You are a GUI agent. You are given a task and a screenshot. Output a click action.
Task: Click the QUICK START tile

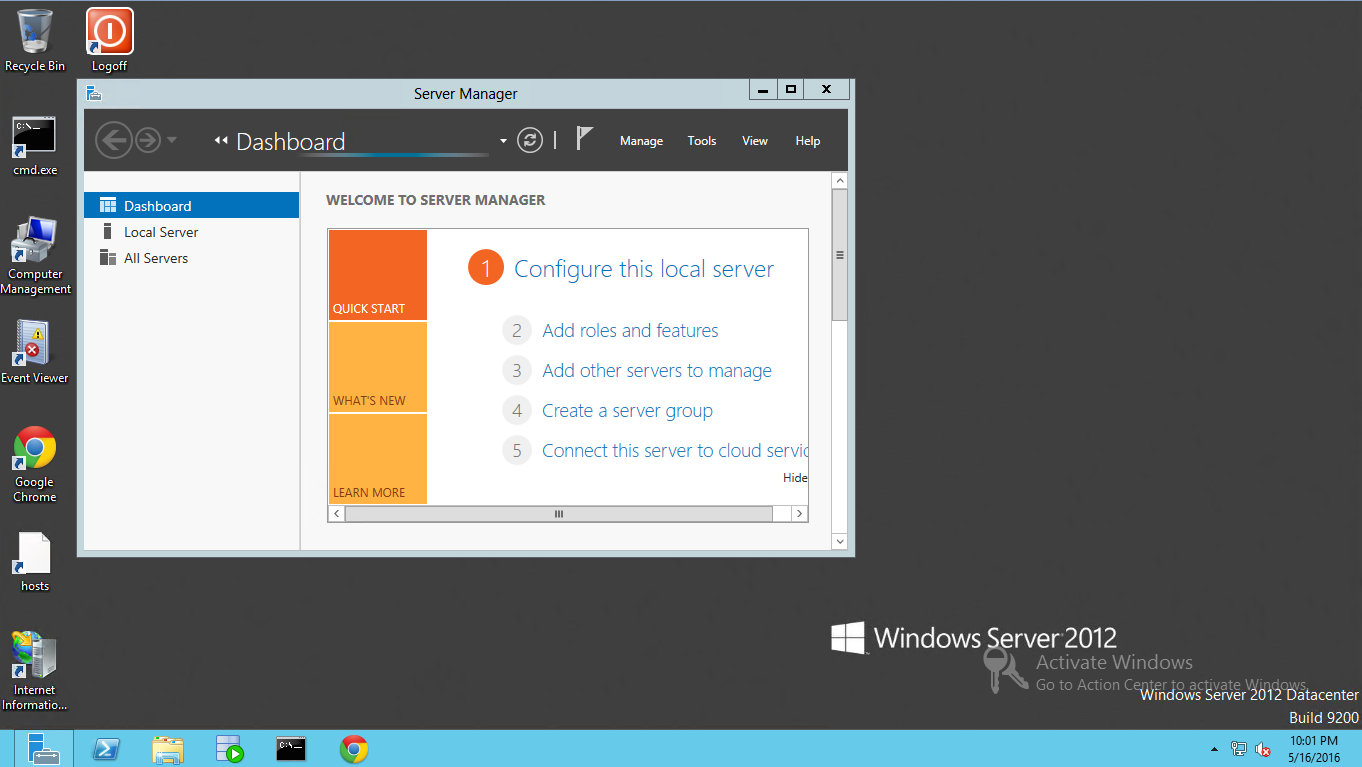click(377, 275)
